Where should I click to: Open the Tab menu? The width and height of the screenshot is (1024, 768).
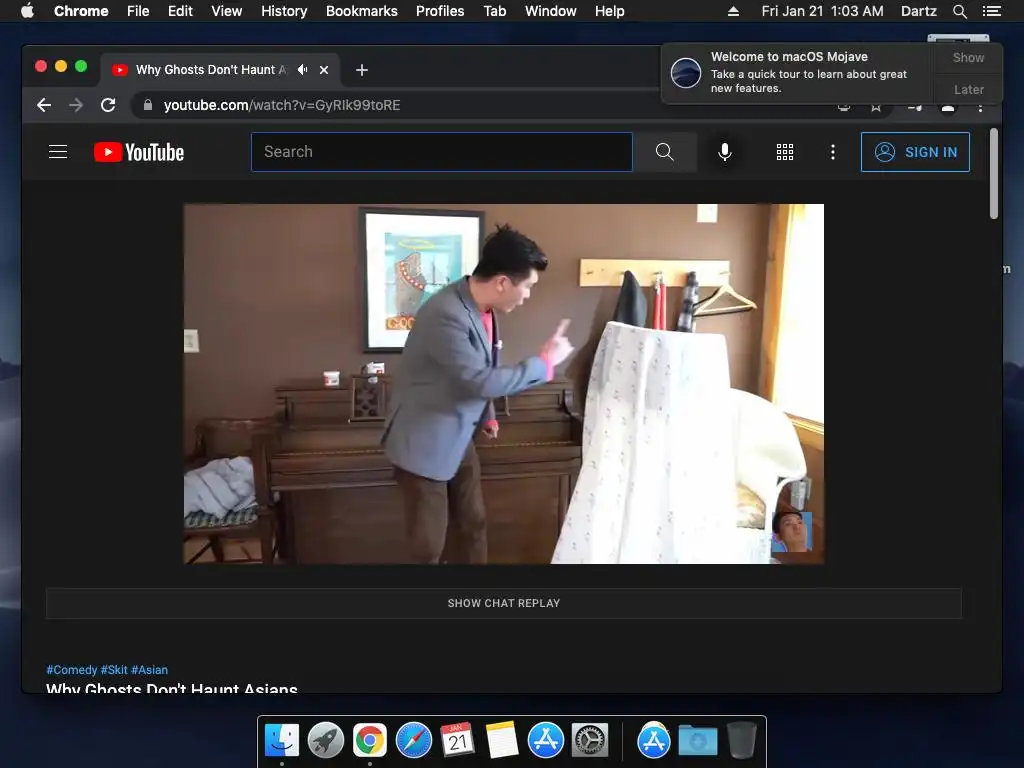coord(494,11)
